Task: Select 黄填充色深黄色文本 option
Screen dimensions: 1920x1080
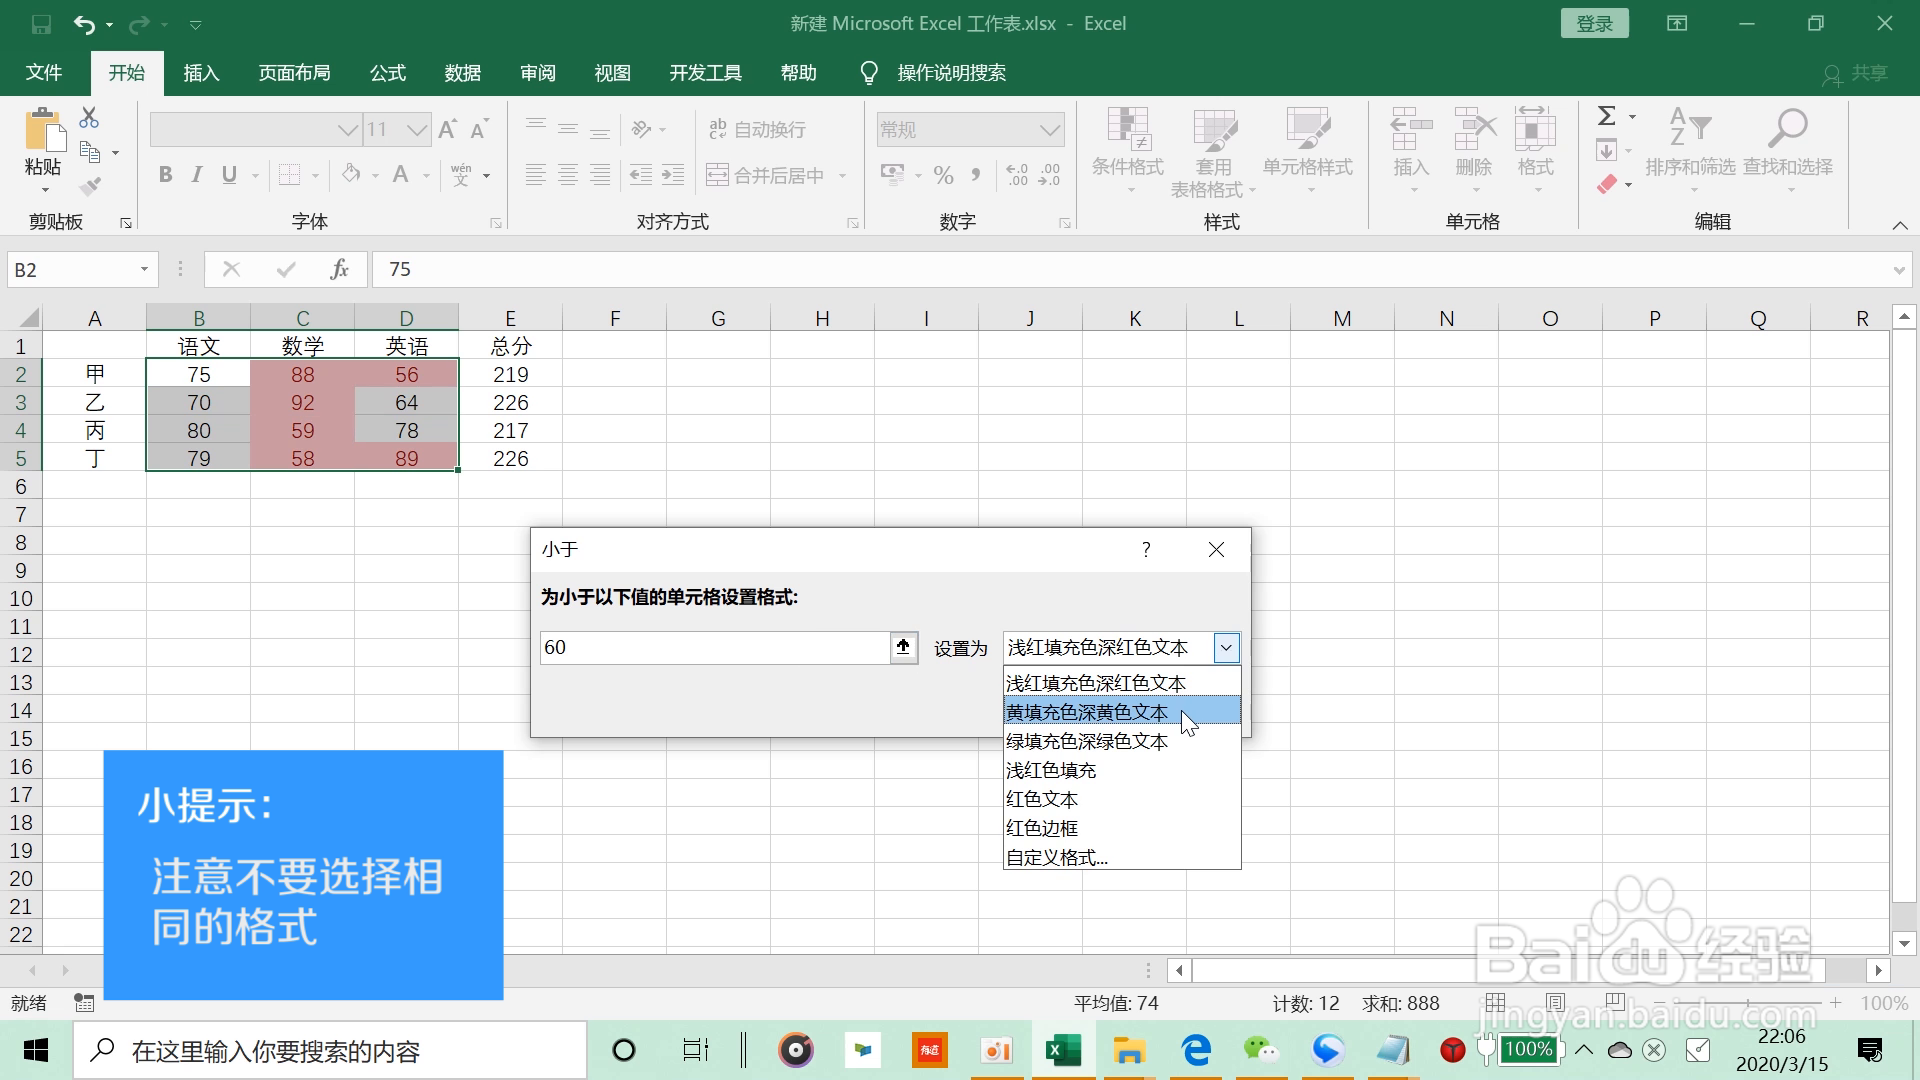Action: 1088,712
